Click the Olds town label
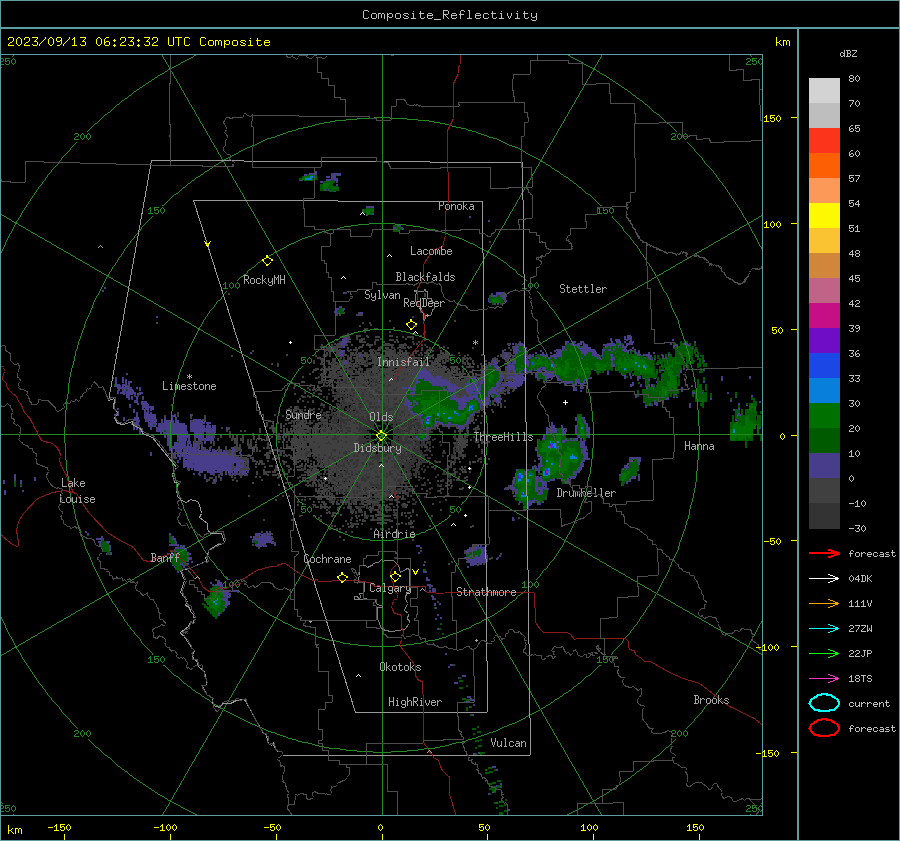The image size is (900, 841). (x=381, y=417)
